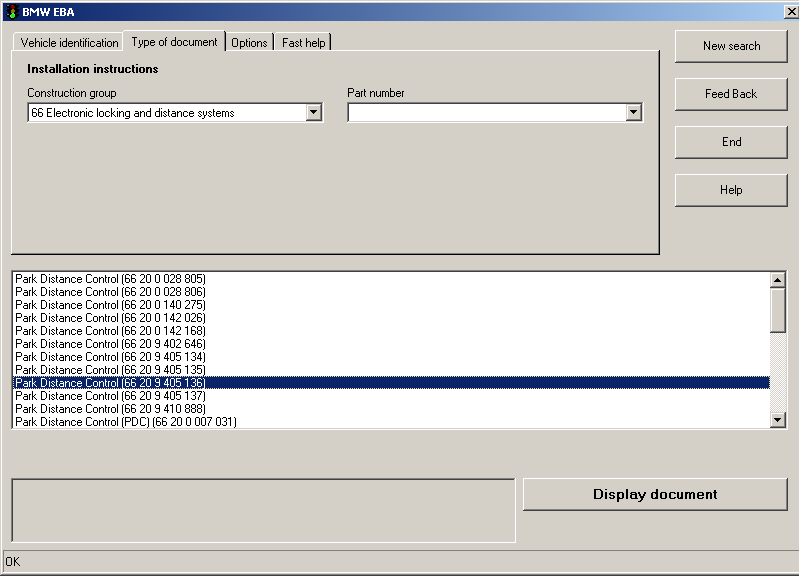The height and width of the screenshot is (576, 799).
Task: Click the Display document button
Action: coord(655,494)
